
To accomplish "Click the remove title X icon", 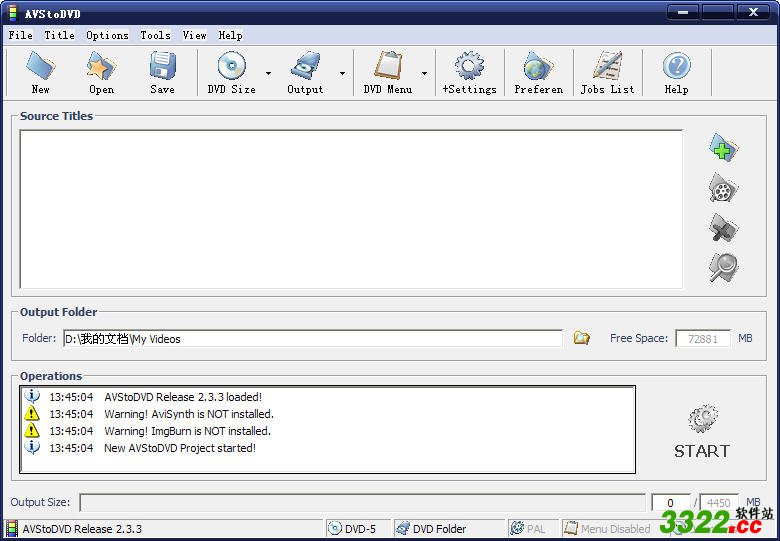I will click(724, 228).
